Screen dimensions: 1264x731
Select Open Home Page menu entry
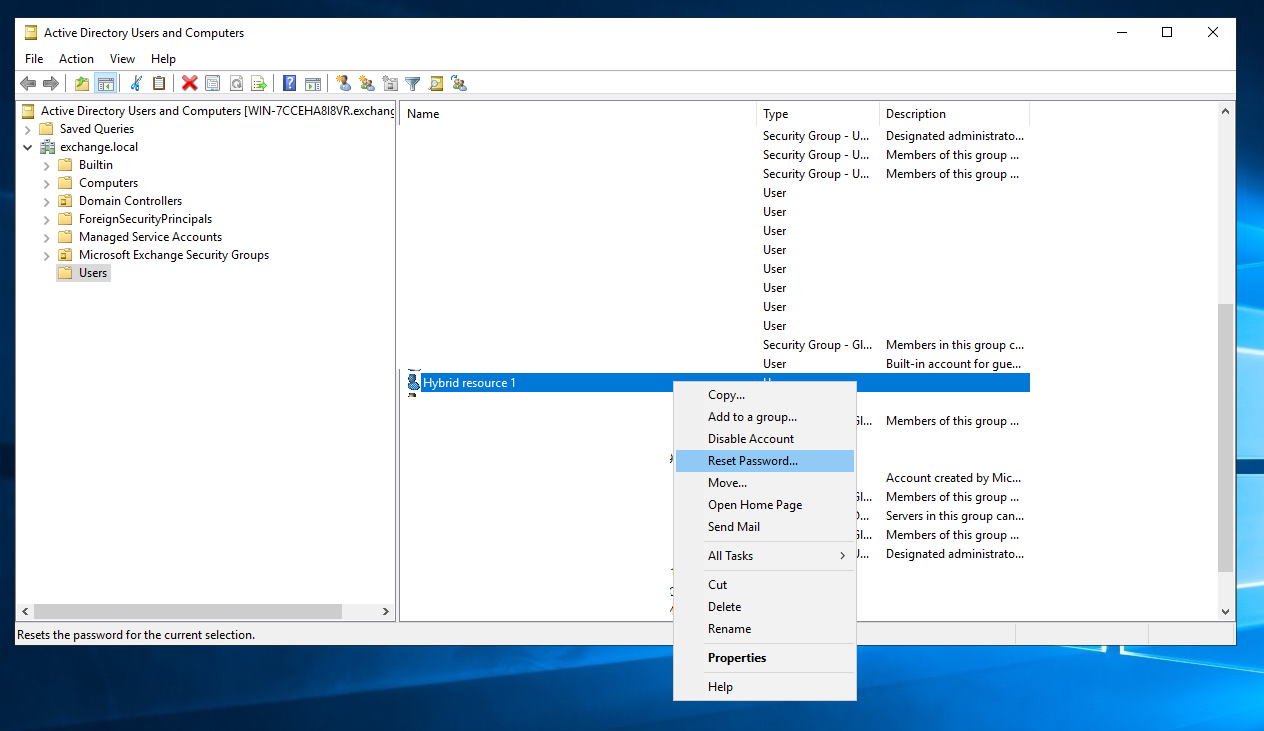pyautogui.click(x=765, y=505)
